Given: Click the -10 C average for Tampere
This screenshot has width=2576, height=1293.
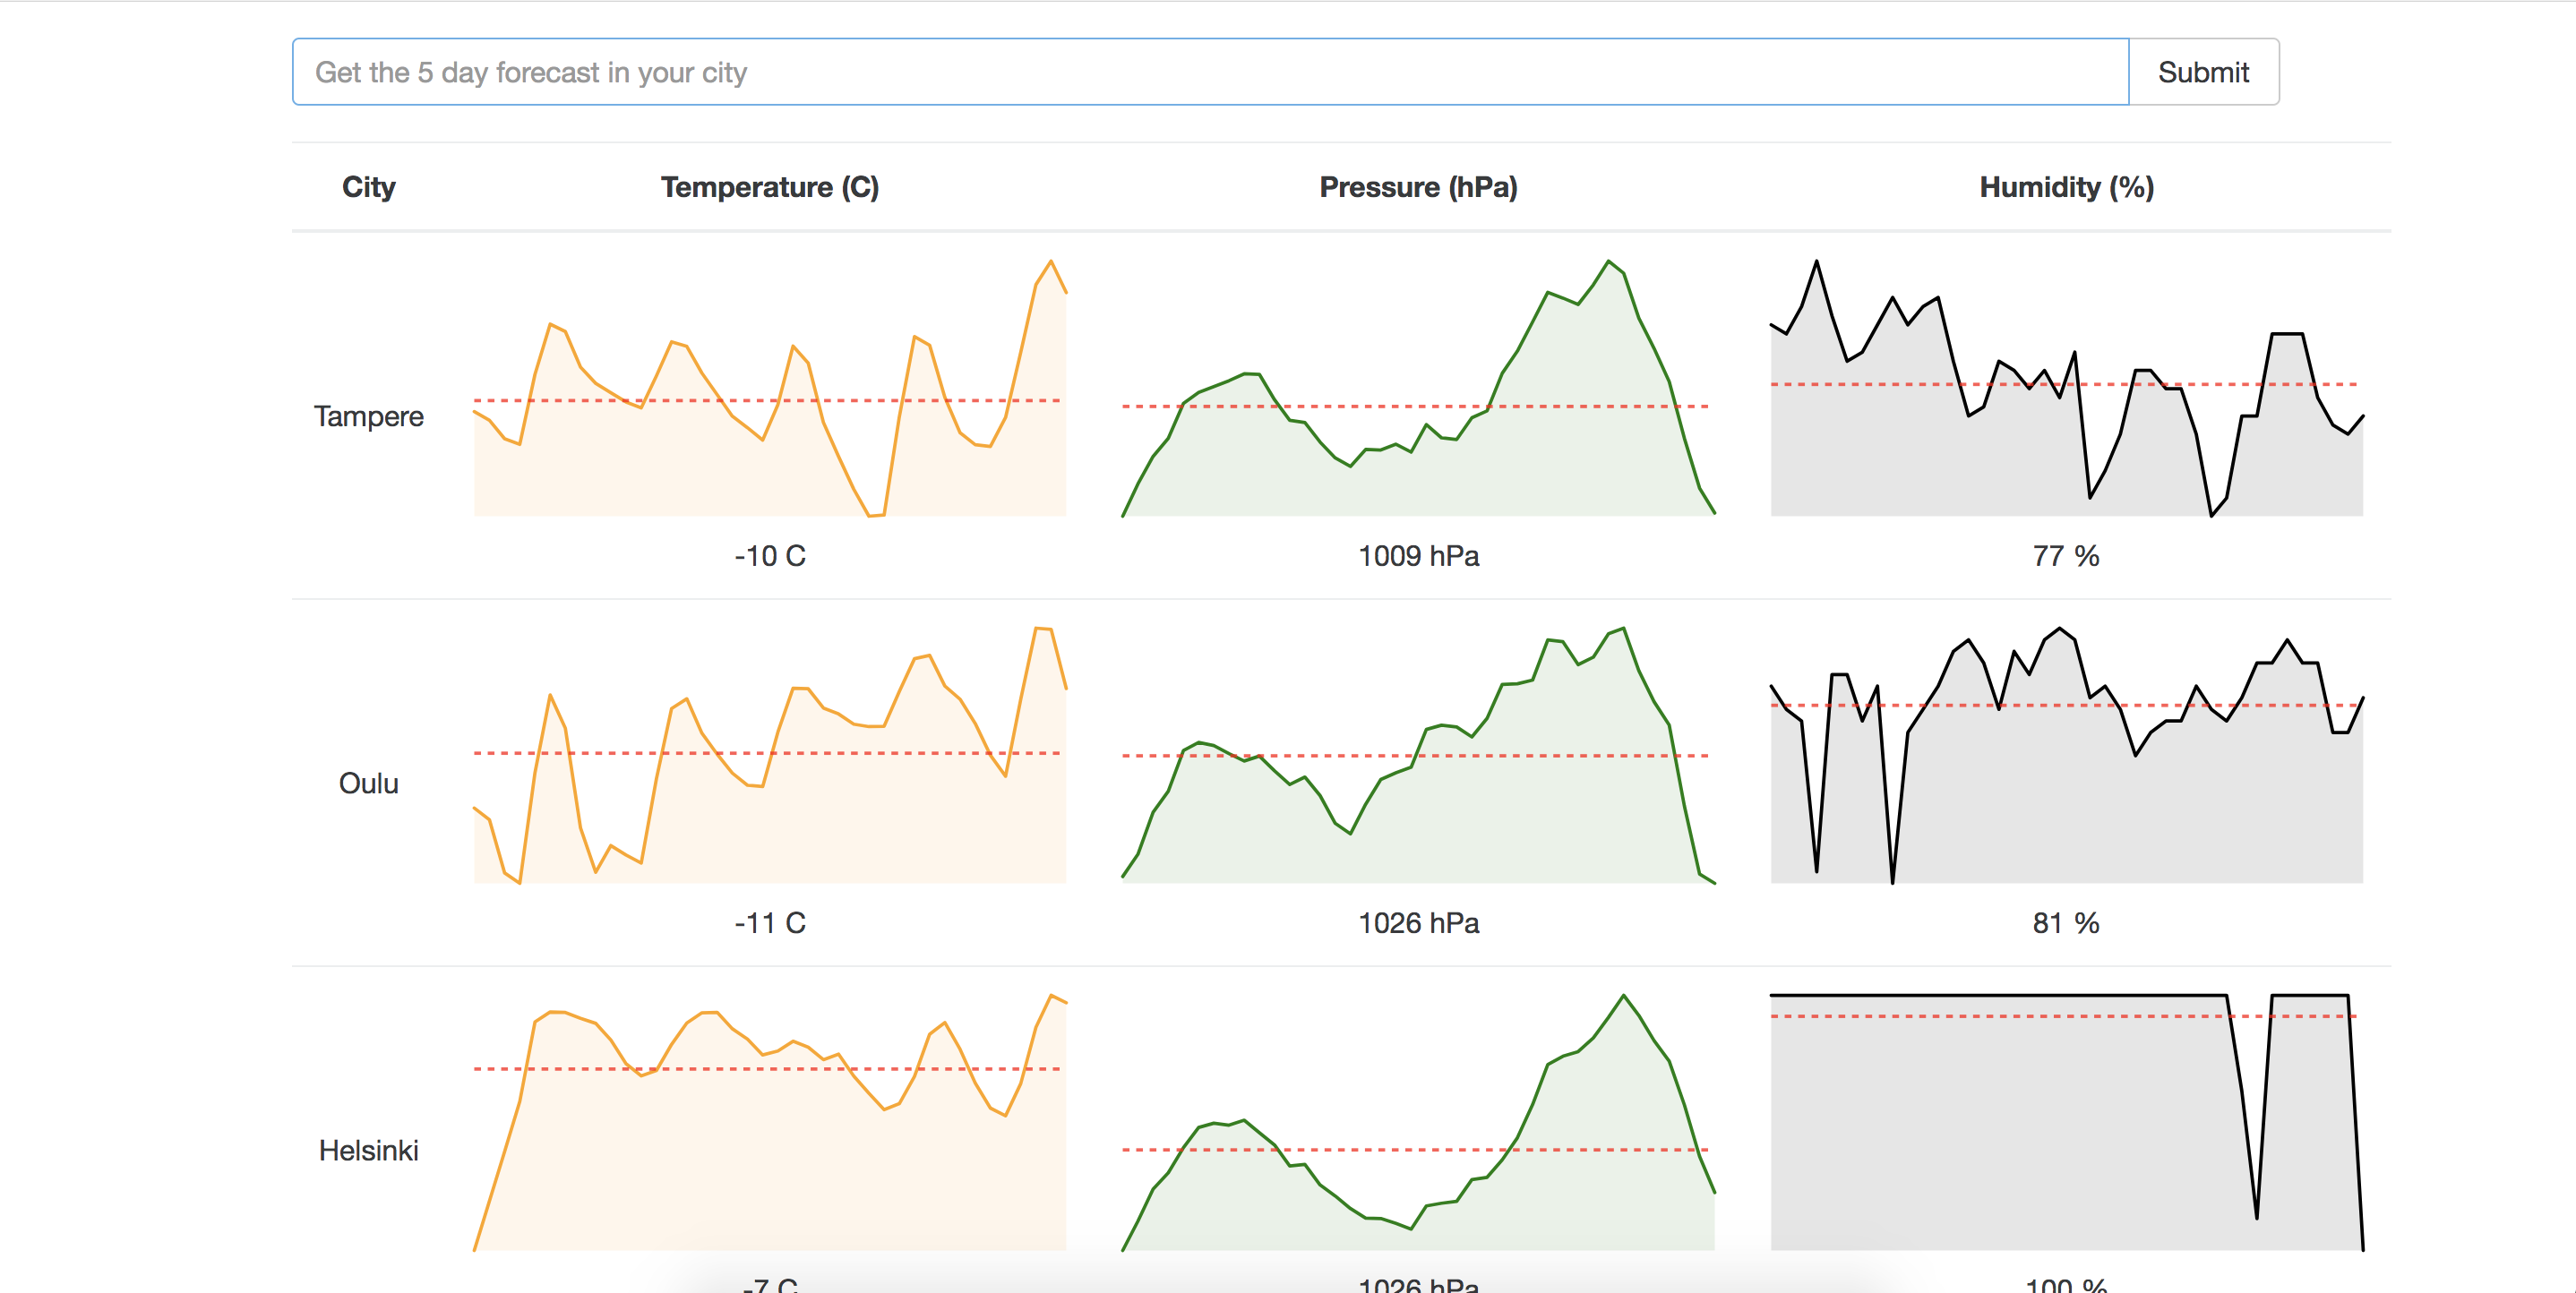Looking at the screenshot, I should click(x=769, y=556).
